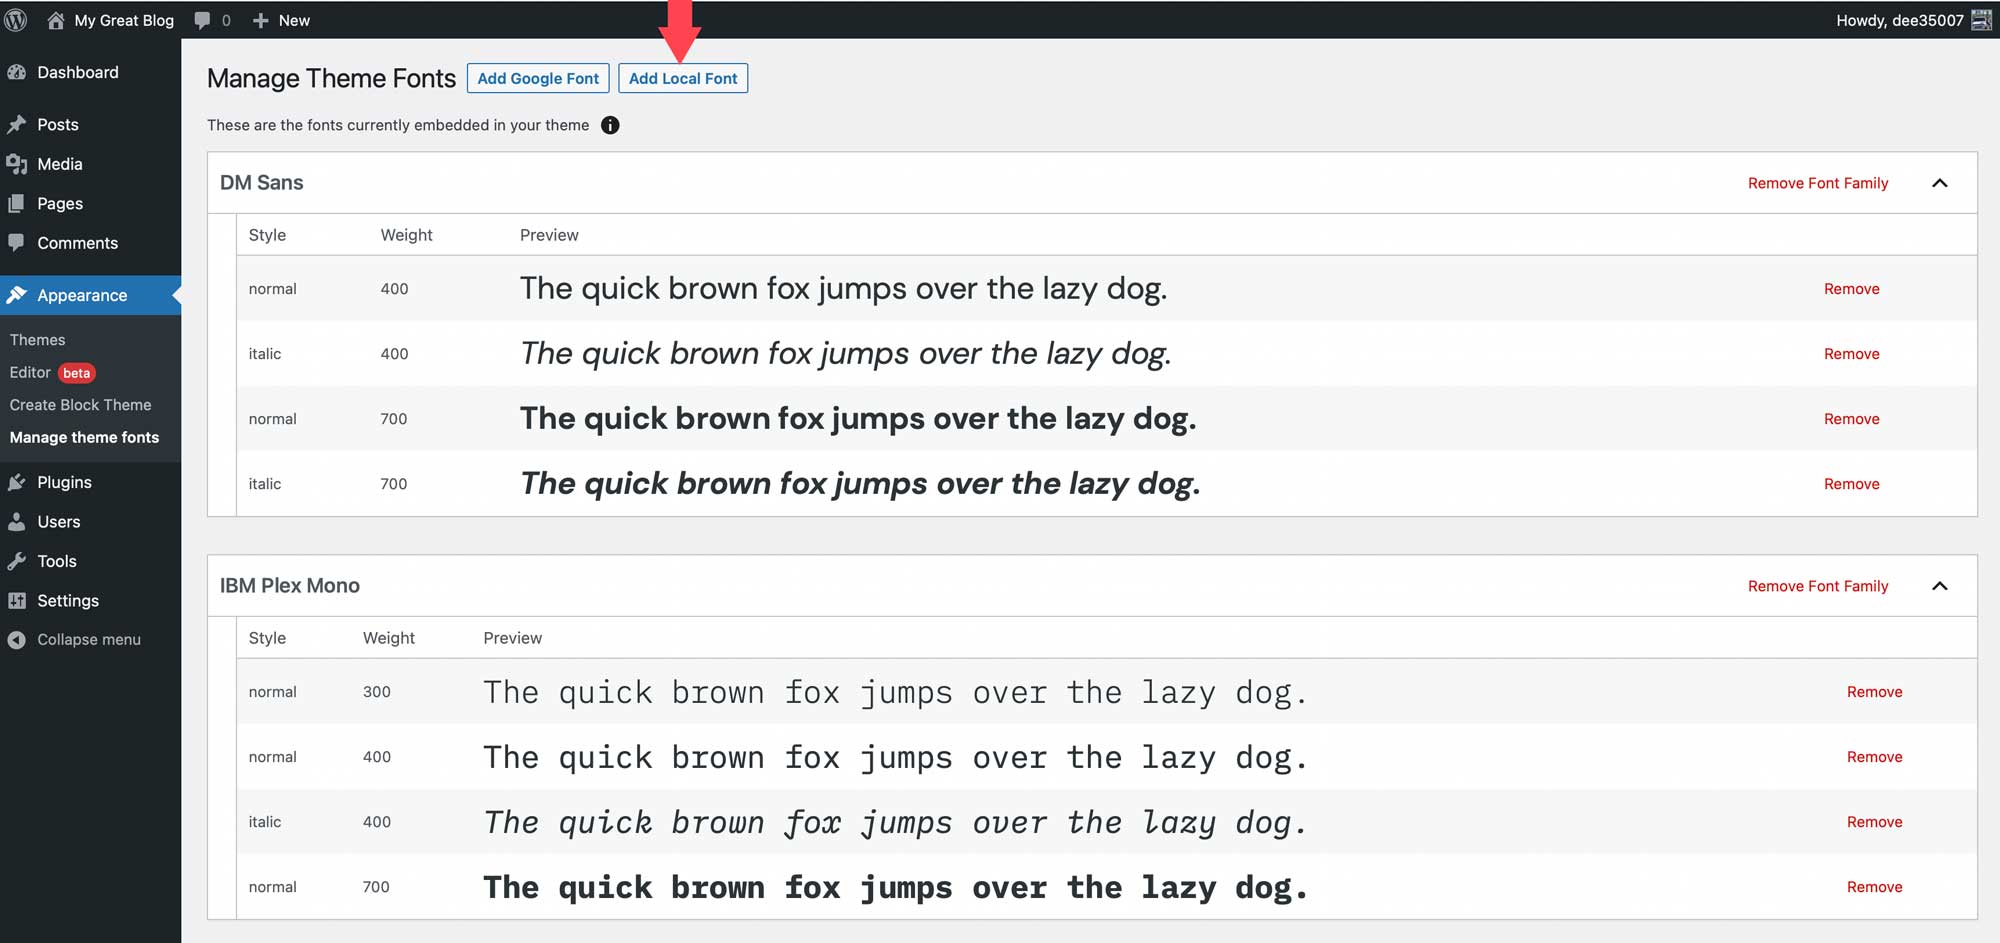Click the Add Local Font button
This screenshot has width=2000, height=943.
[x=683, y=78]
